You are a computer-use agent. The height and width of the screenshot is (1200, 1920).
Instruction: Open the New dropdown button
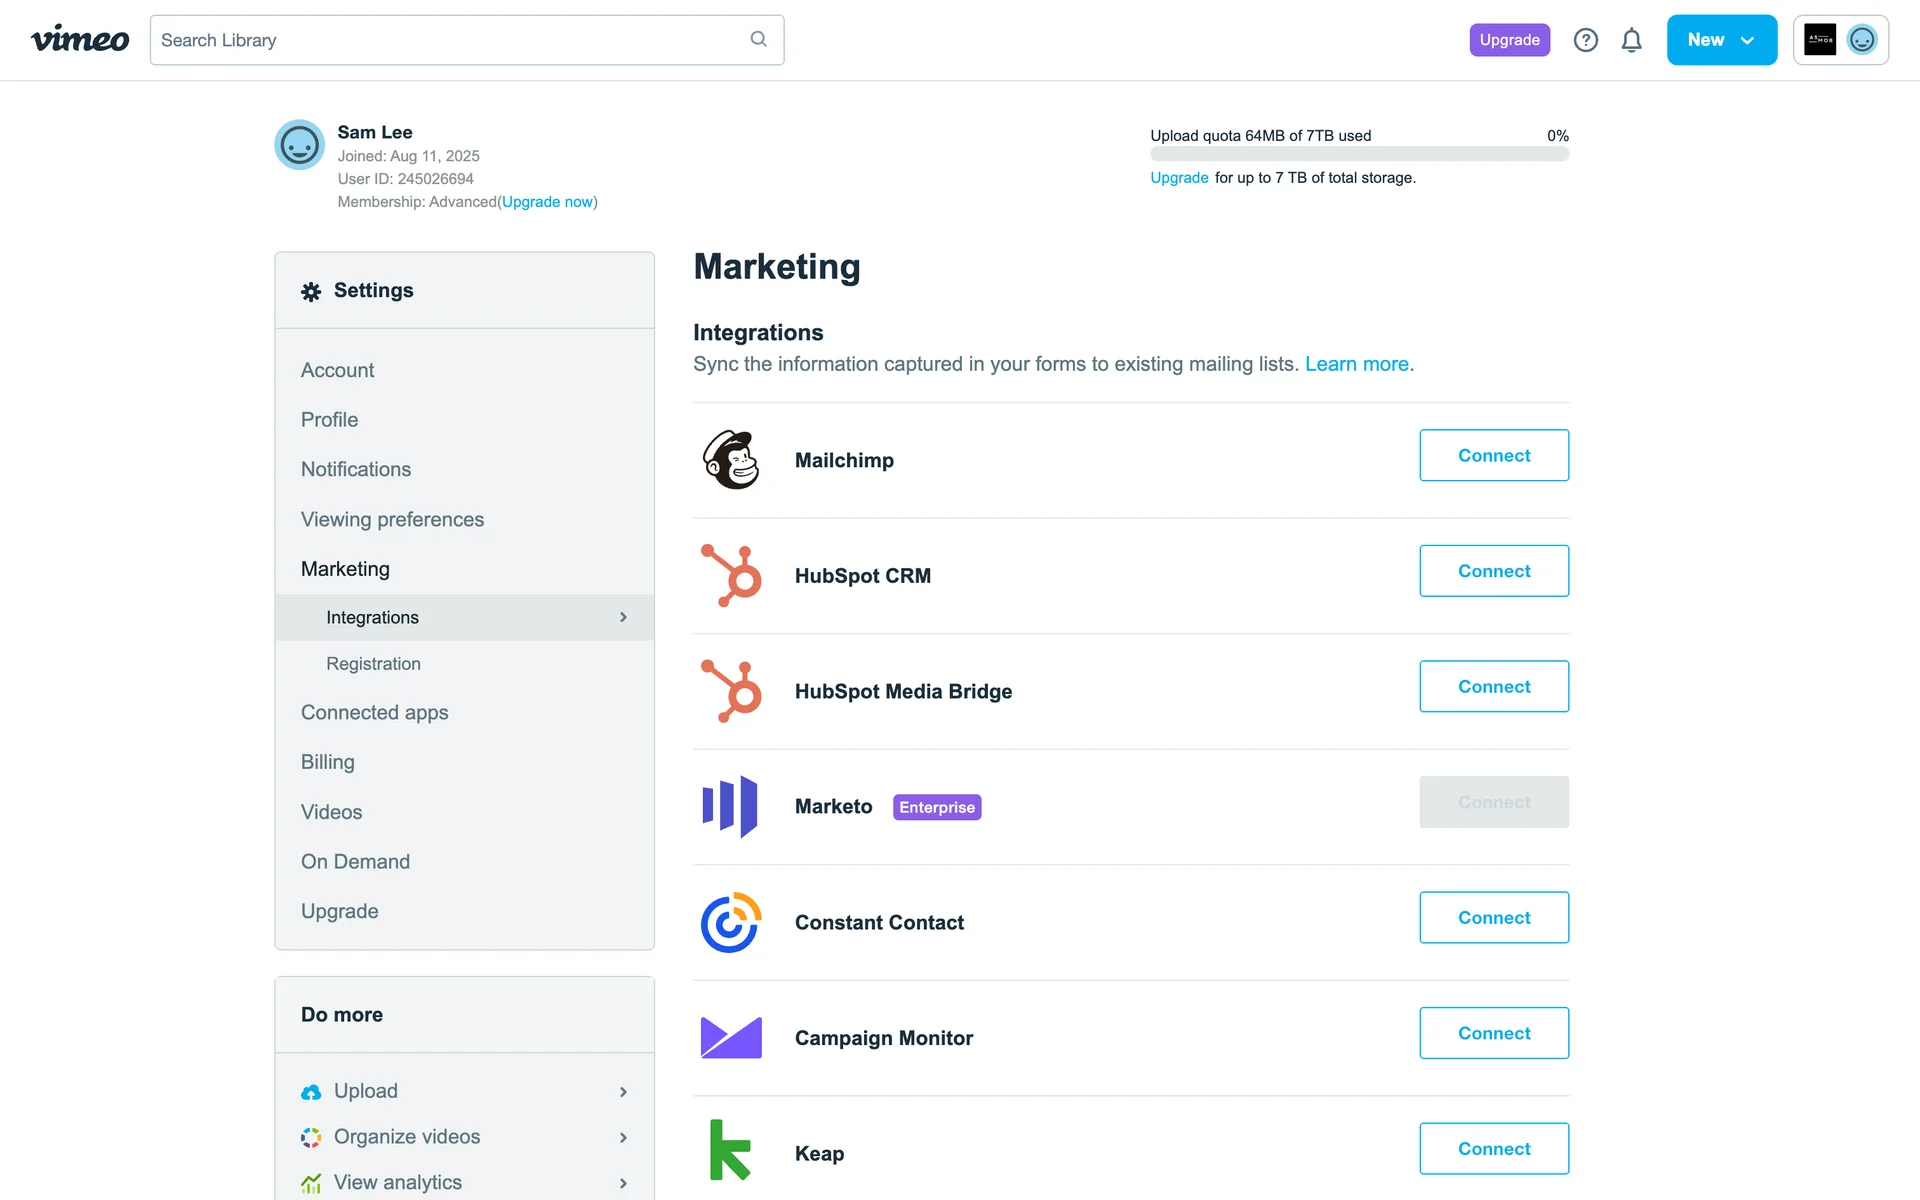[1721, 40]
